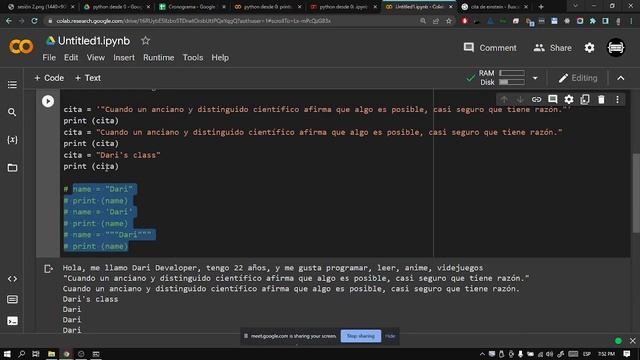Viewport: 640px width, 360px height.
Task: Go to Colab home logo
Action: 21,47
